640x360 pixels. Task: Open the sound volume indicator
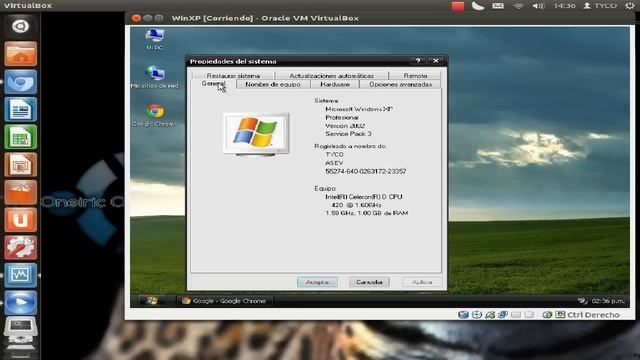538,6
